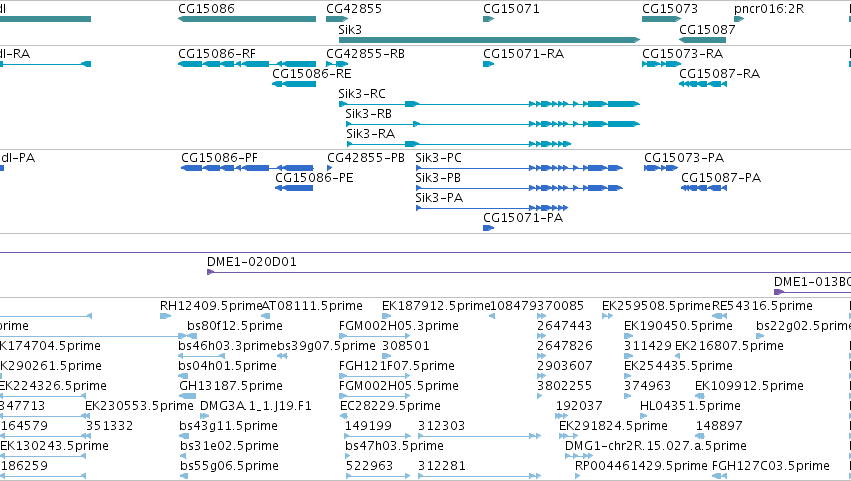Click the EK230553.5prime EST label
Viewport: 851px width, 481px height.
[139, 407]
